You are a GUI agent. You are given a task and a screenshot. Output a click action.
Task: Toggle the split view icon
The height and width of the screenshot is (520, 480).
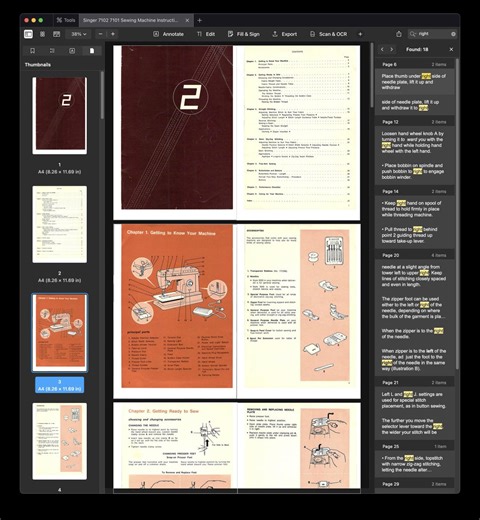[x=57, y=34]
